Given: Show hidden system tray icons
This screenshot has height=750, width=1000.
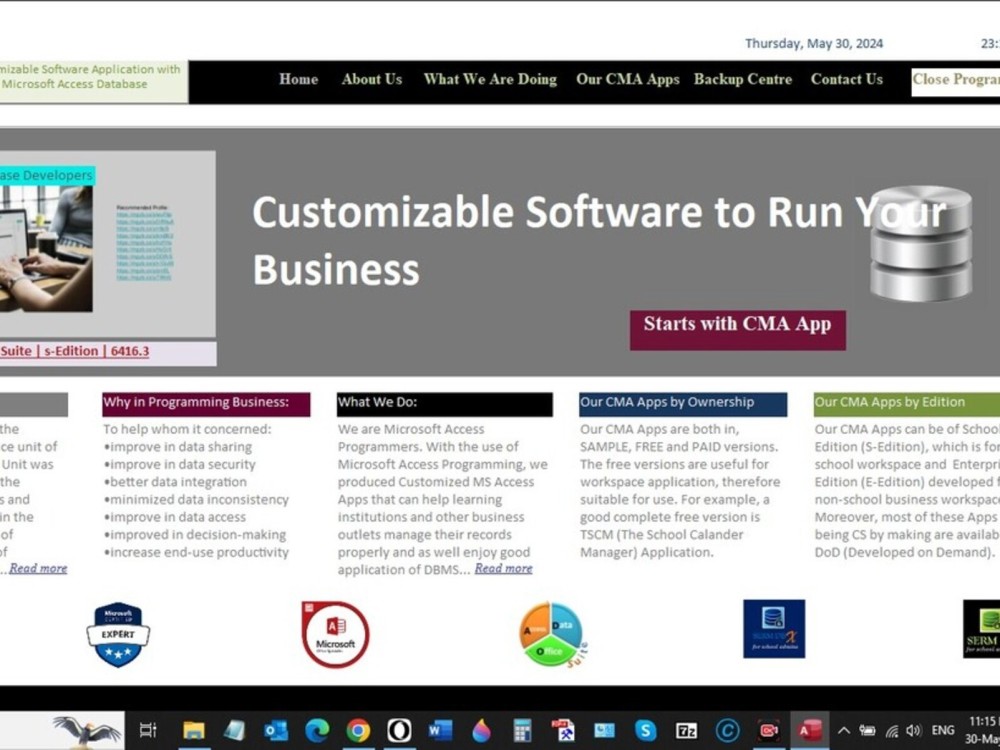Looking at the screenshot, I should tap(844, 731).
